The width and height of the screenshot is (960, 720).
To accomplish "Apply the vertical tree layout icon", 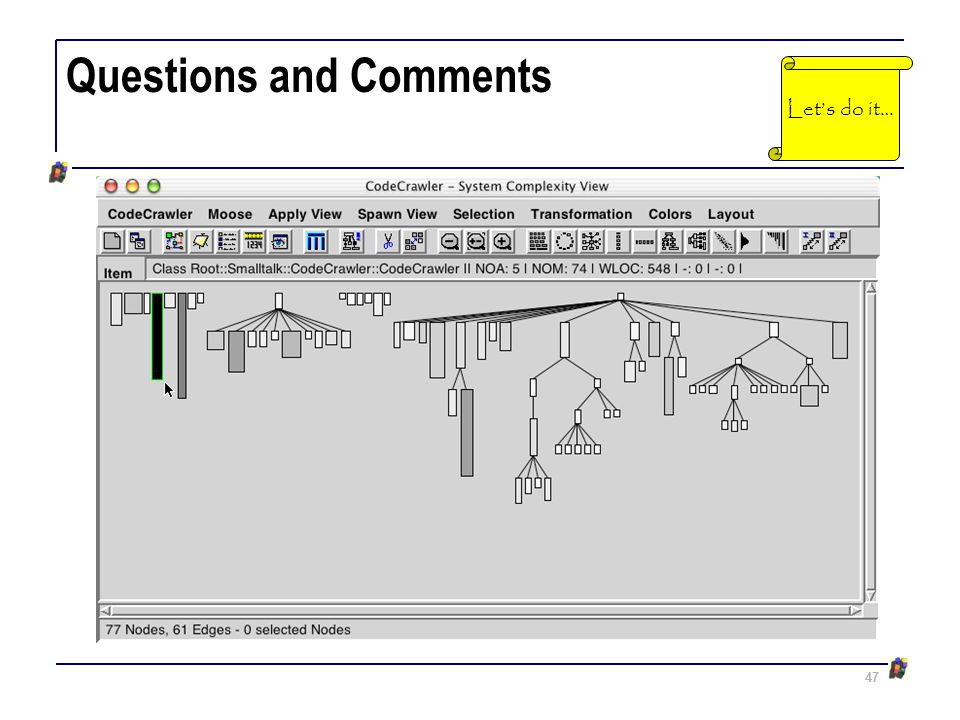I will pos(670,241).
